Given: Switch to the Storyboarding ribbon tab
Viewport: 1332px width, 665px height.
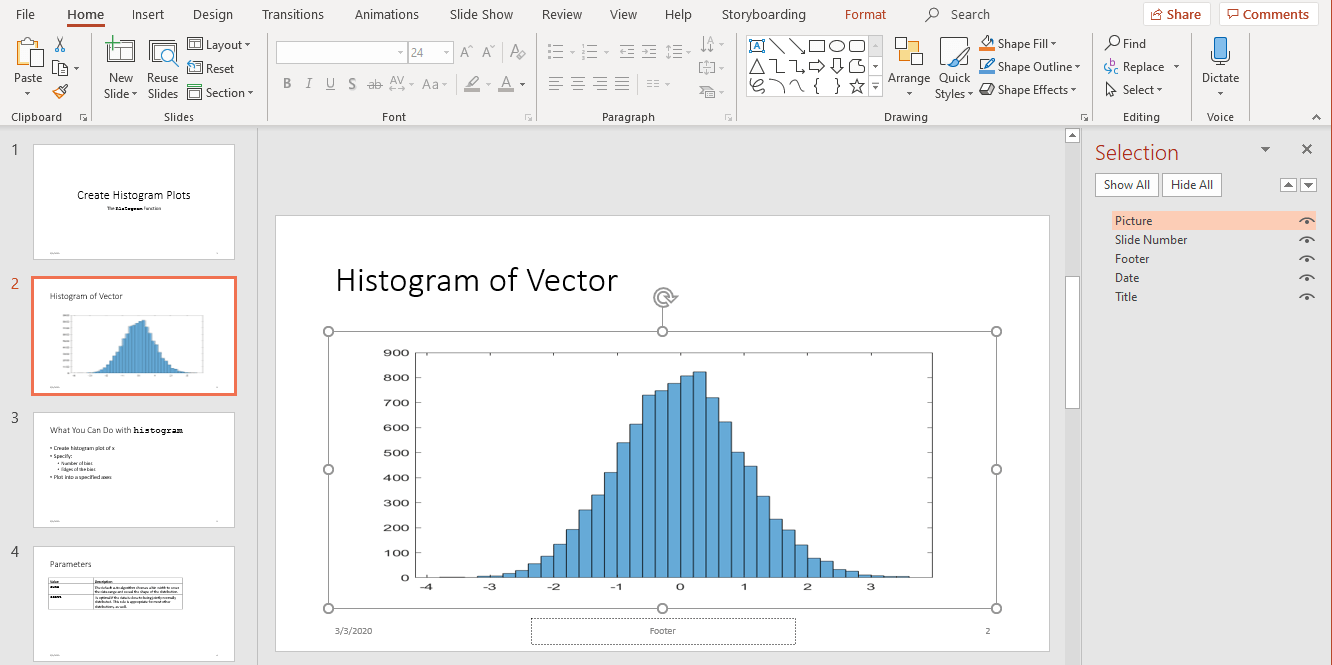Looking at the screenshot, I should click(763, 14).
